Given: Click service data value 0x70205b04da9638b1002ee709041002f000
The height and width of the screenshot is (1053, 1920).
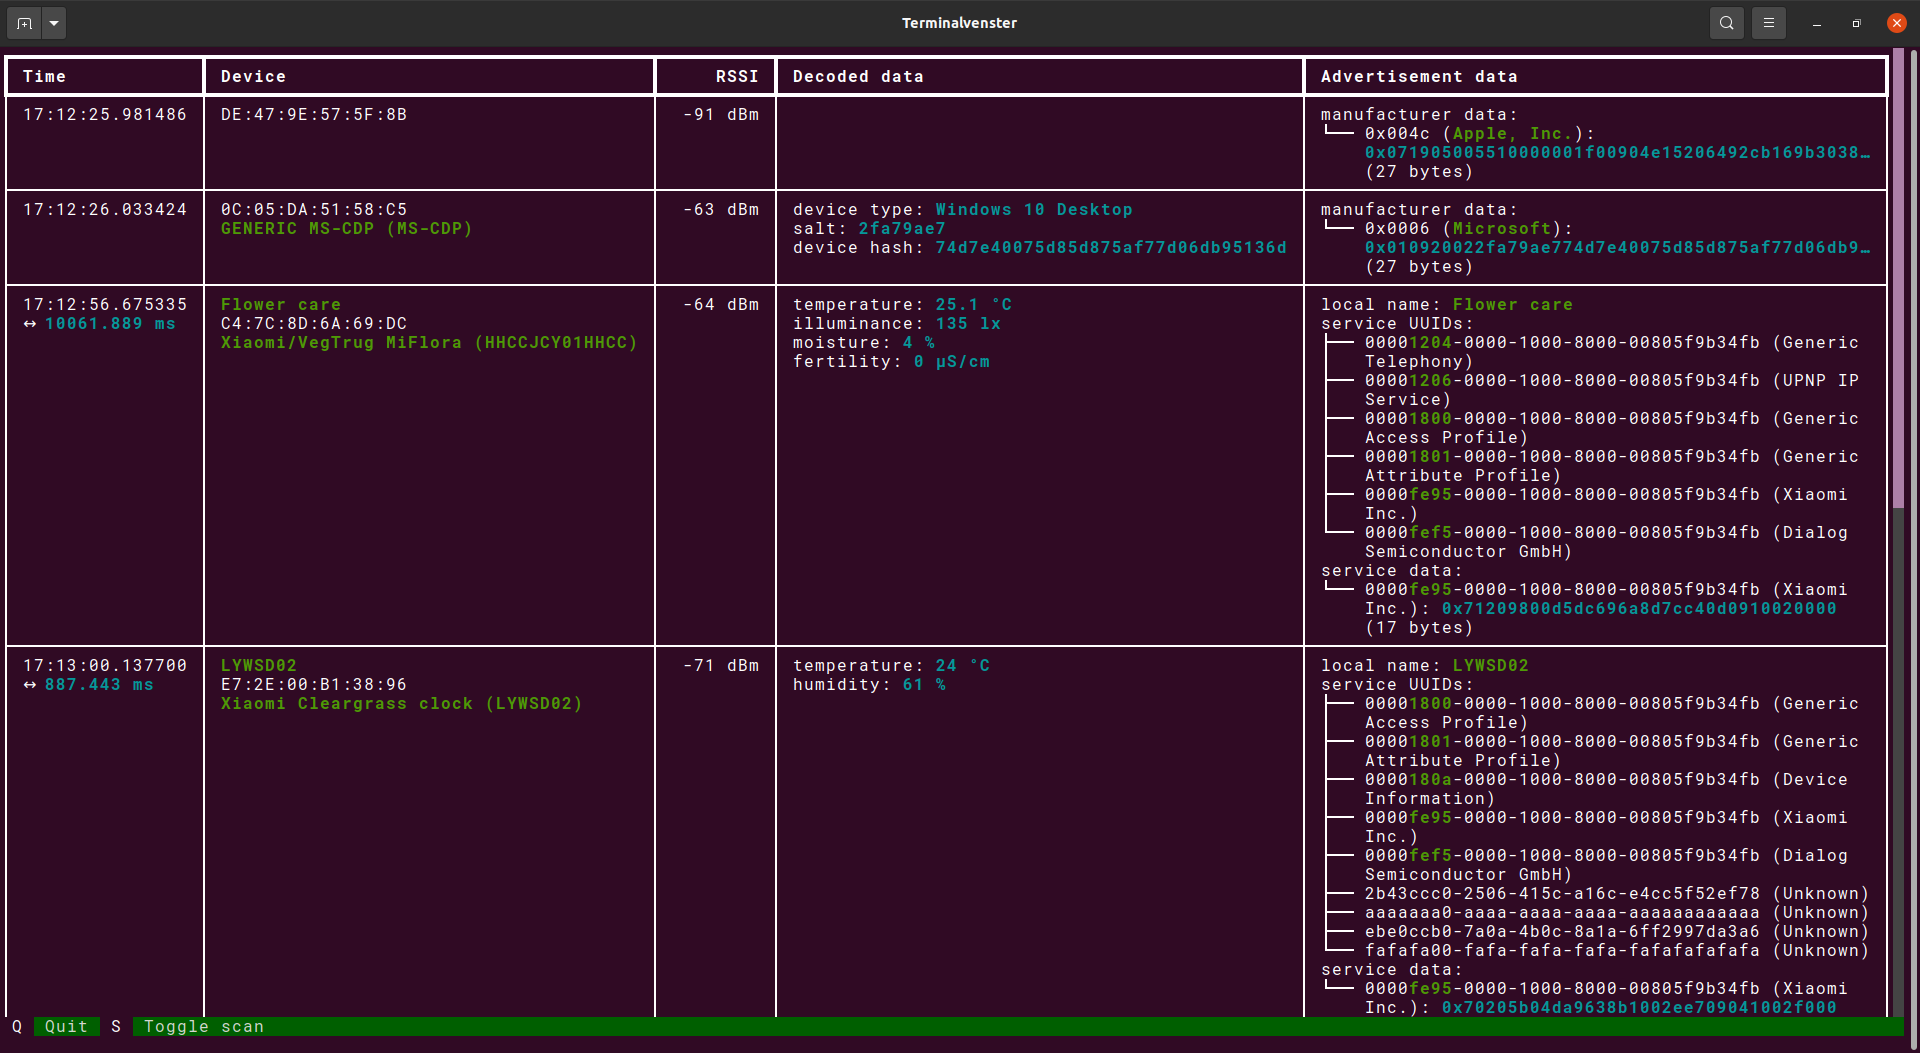Looking at the screenshot, I should tap(1639, 1008).
